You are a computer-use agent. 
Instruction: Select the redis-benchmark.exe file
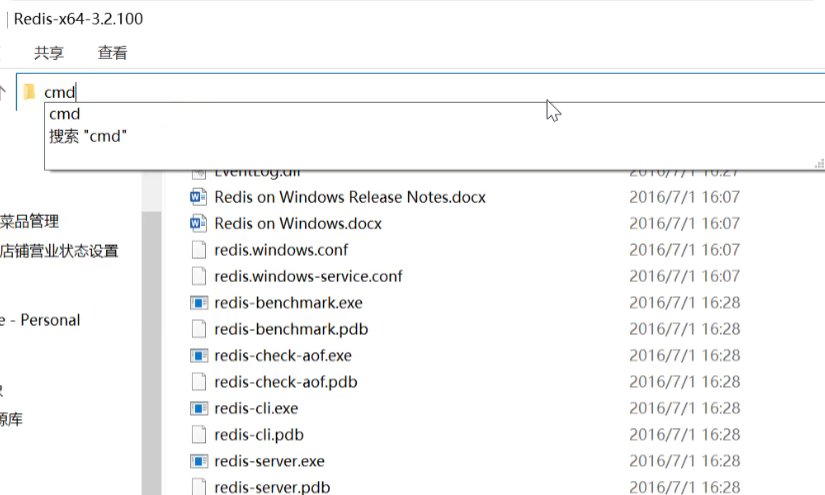tap(288, 303)
